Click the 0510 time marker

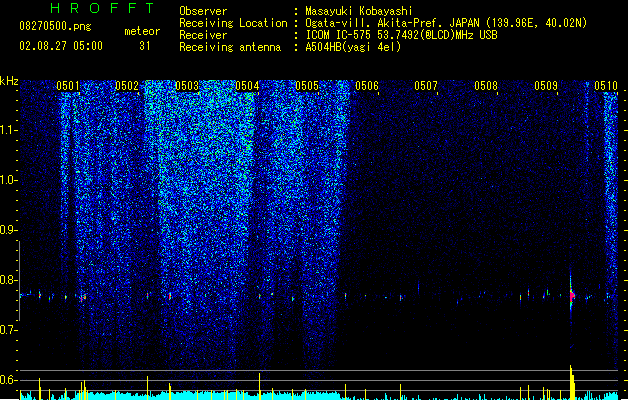pyautogui.click(x=606, y=86)
